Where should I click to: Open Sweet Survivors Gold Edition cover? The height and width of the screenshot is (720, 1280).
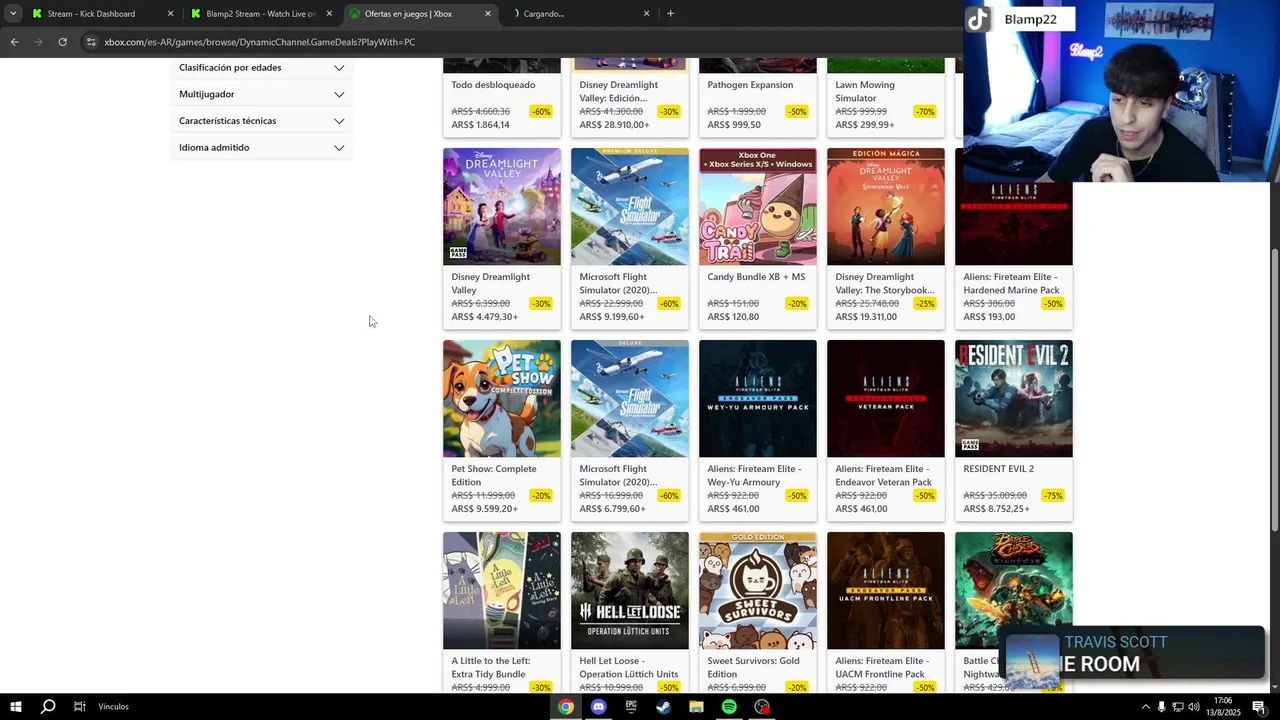click(758, 591)
